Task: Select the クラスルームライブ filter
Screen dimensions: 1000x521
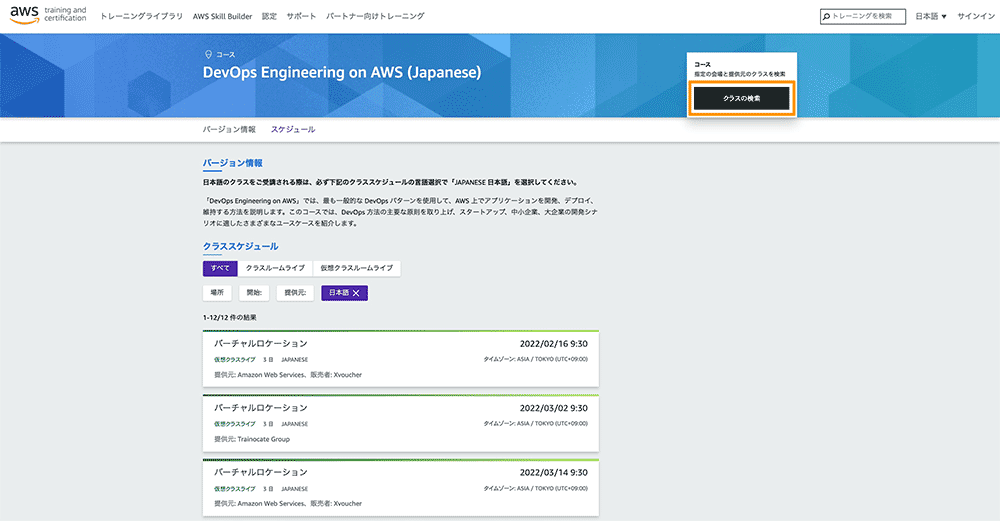Action: pos(276,268)
